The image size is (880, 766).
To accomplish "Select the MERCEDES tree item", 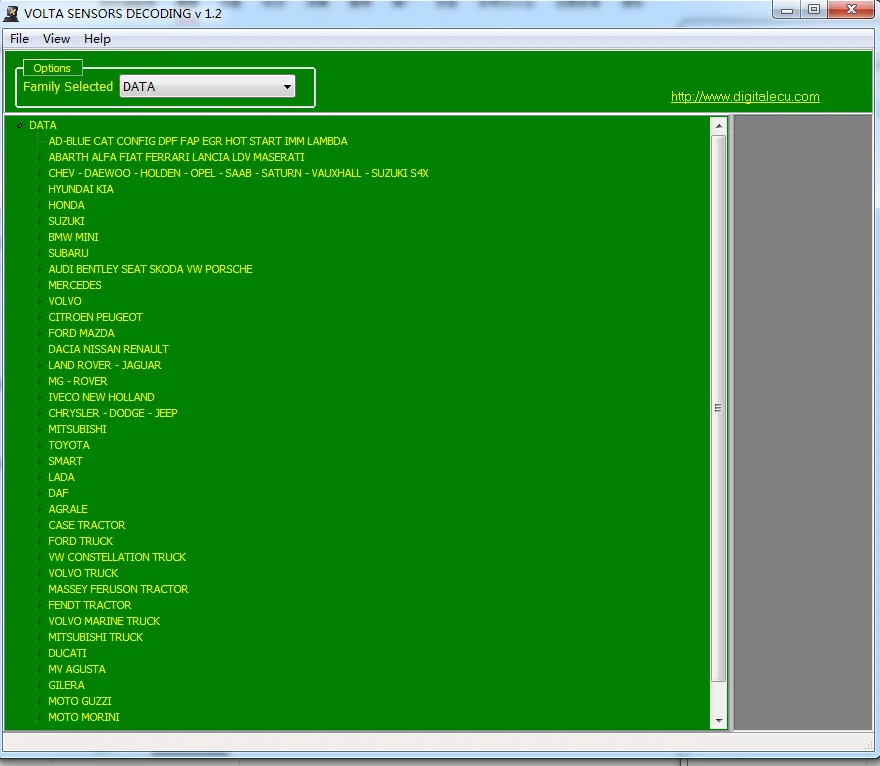I will click(x=75, y=285).
